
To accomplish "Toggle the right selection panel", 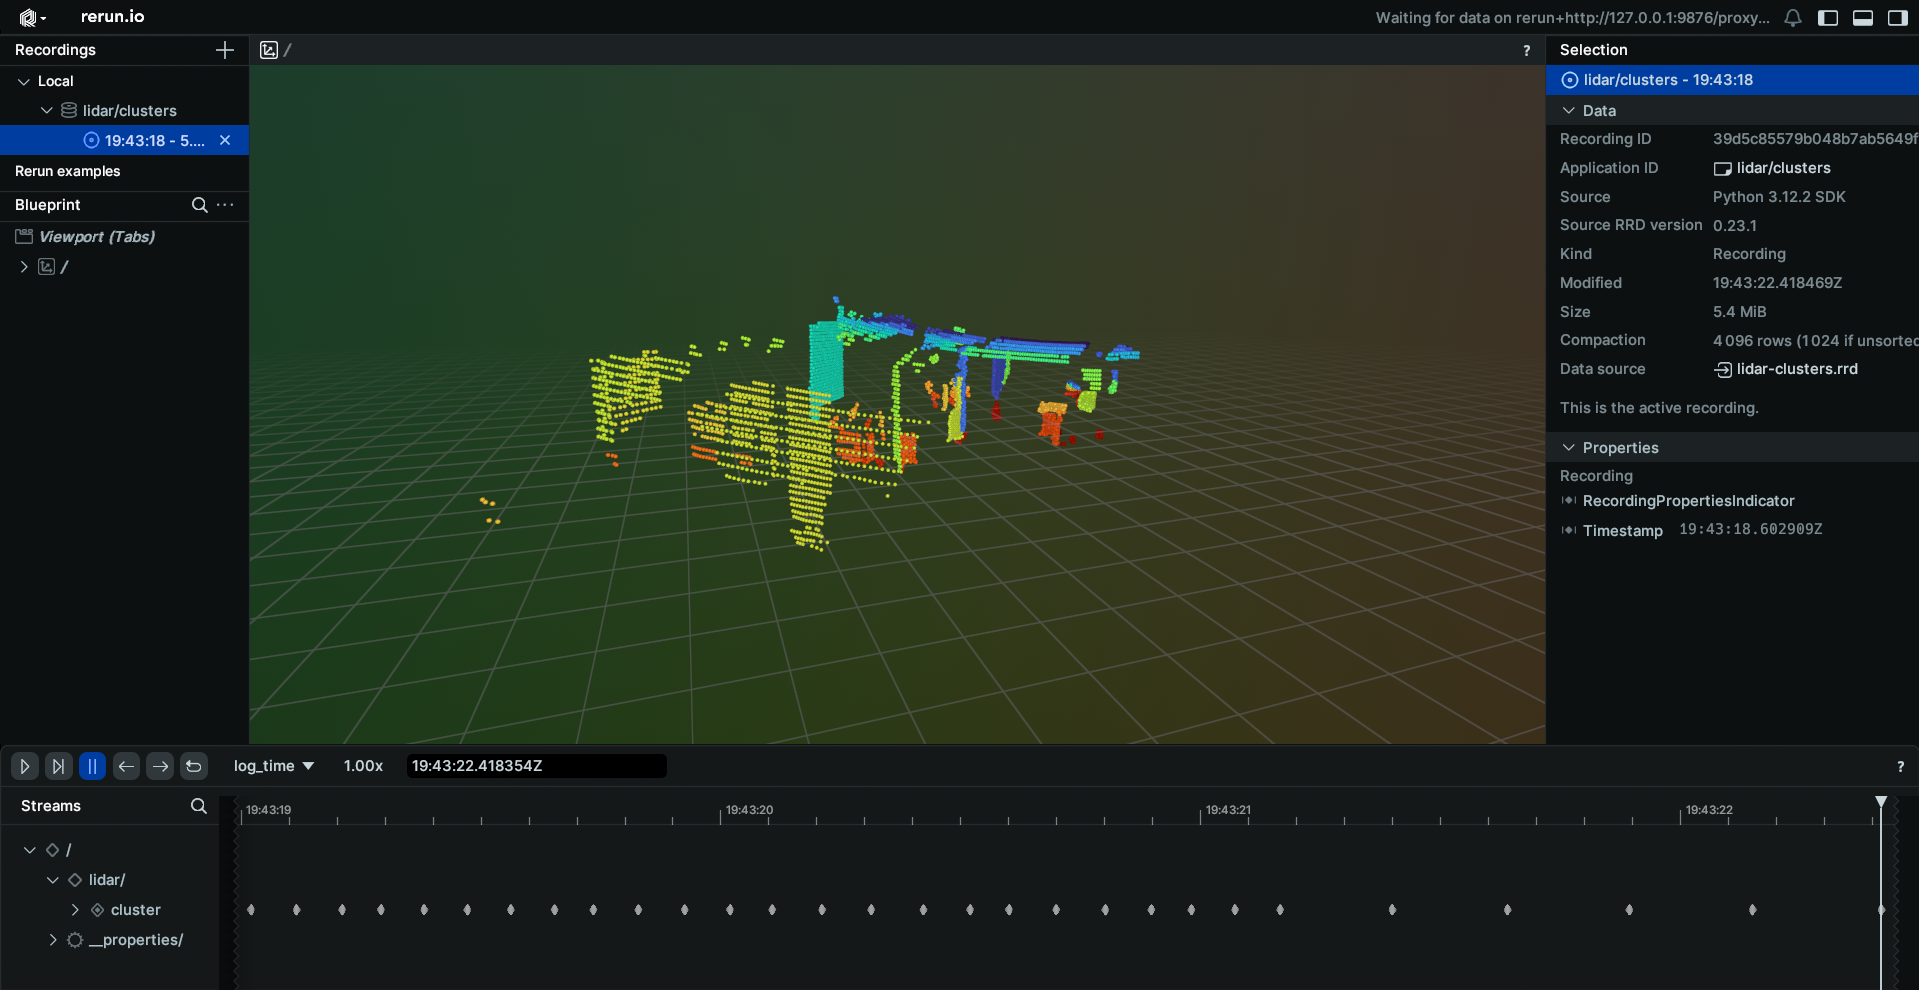I will (x=1897, y=18).
